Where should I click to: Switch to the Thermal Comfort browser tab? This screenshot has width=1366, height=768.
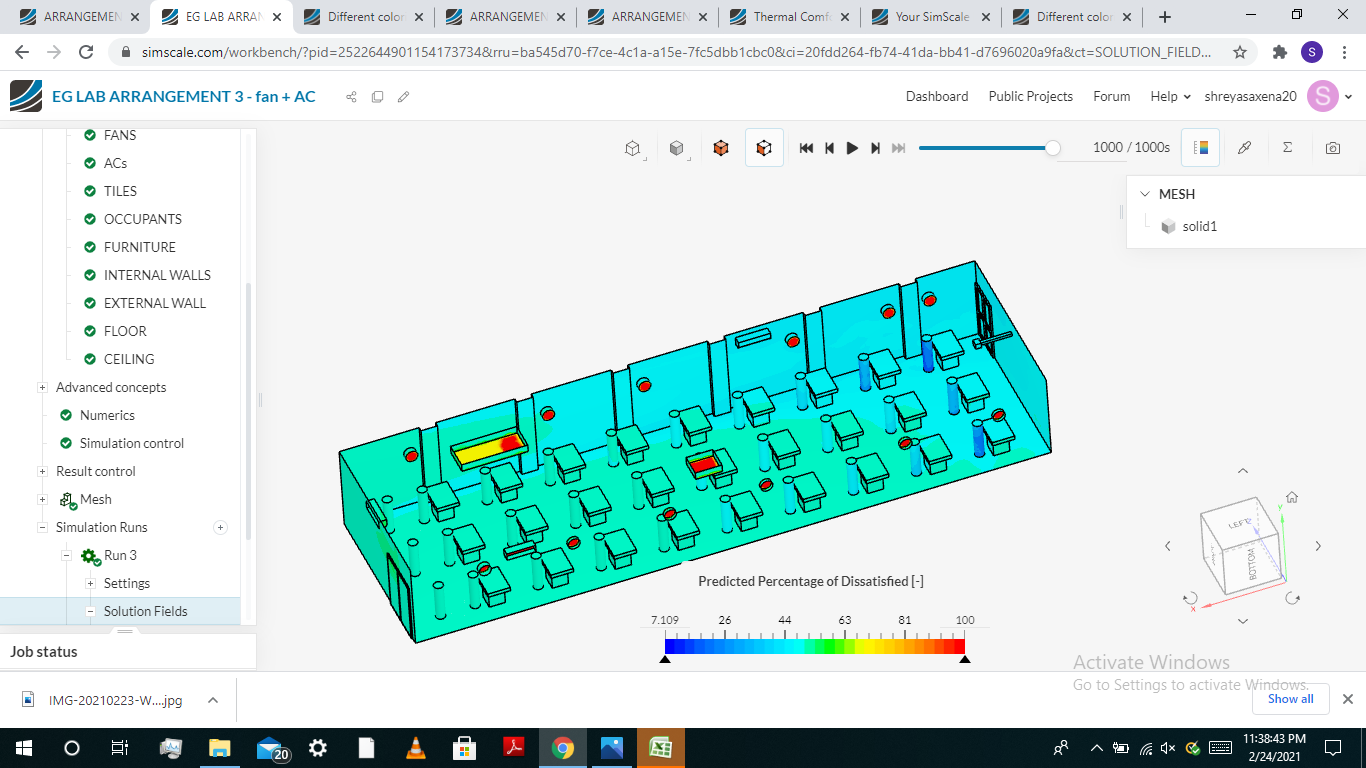click(790, 17)
